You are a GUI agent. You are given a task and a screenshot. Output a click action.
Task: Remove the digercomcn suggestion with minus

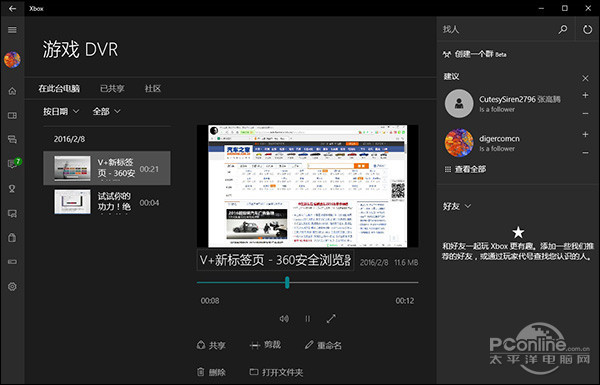[585, 153]
